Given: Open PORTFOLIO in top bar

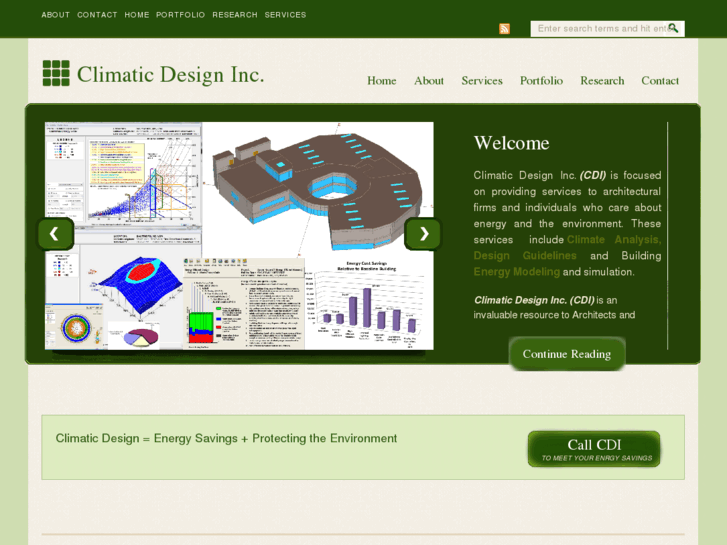Looking at the screenshot, I should 180,15.
